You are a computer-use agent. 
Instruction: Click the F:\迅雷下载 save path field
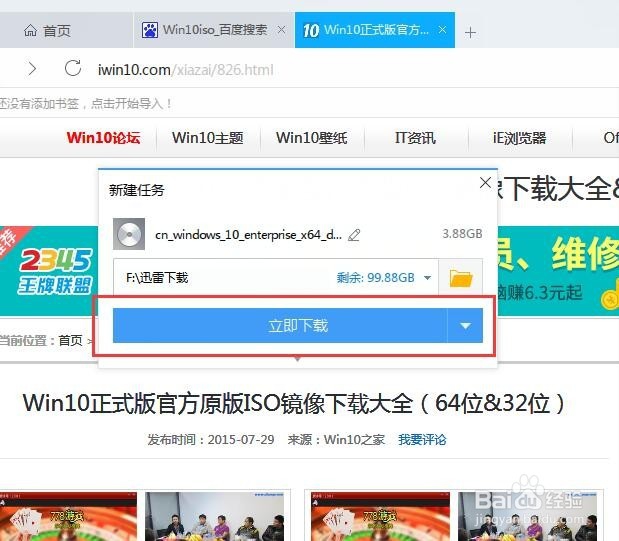point(276,278)
